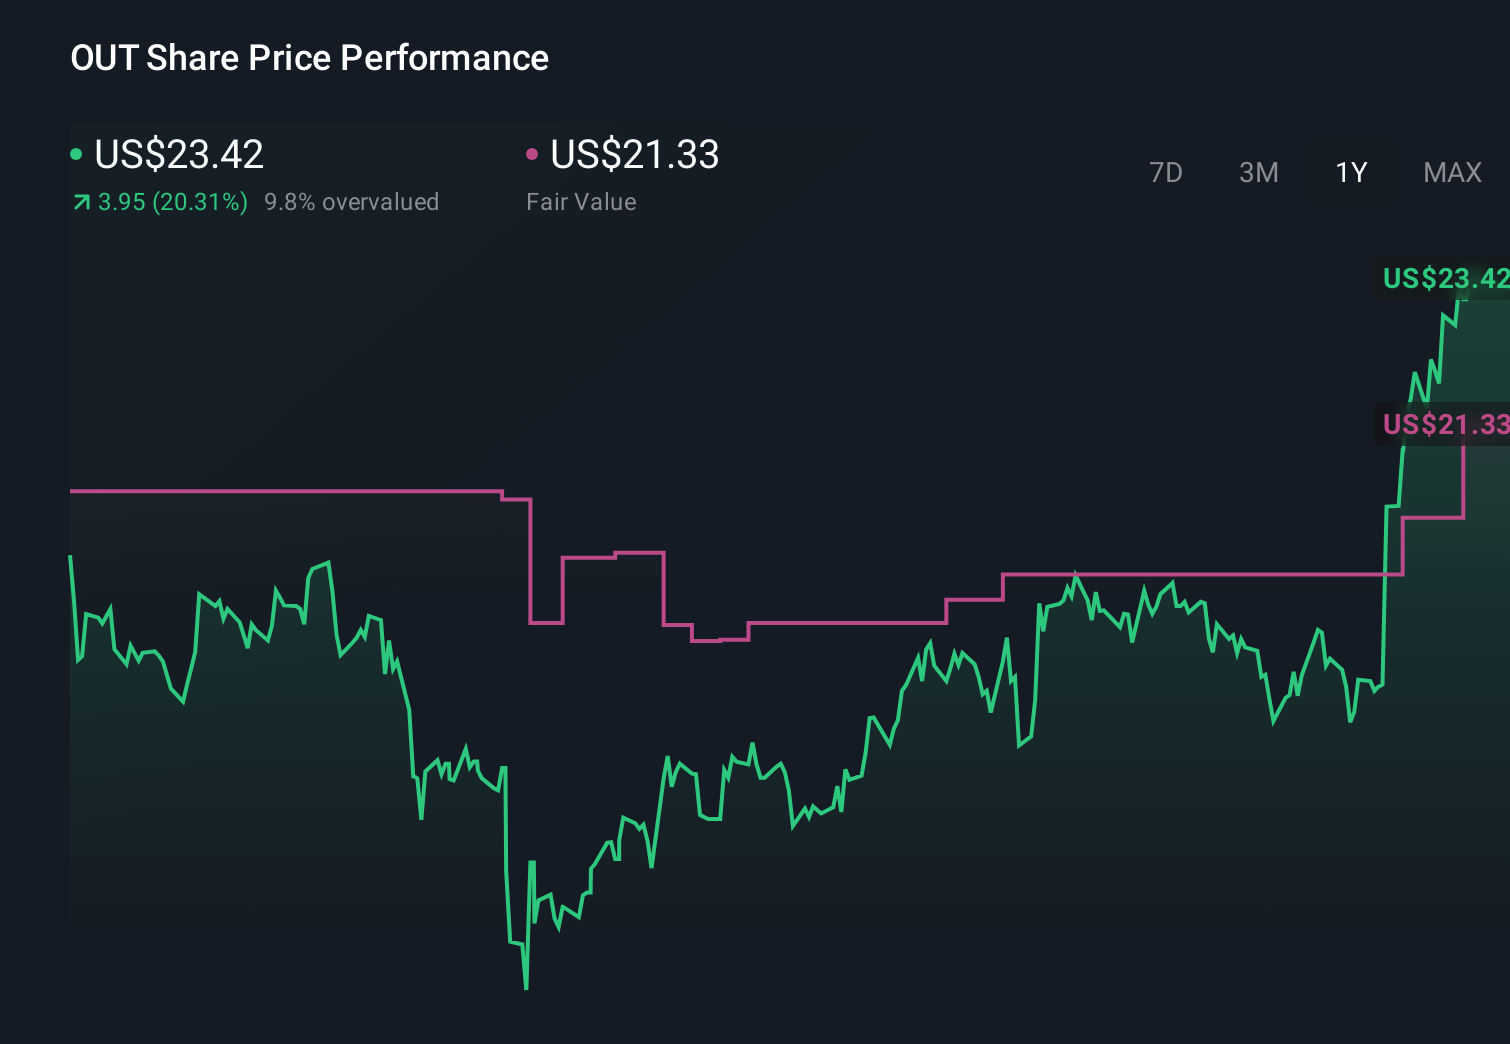Image resolution: width=1510 pixels, height=1044 pixels.
Task: Click the US$21.33 legend price text
Action: coord(635,154)
